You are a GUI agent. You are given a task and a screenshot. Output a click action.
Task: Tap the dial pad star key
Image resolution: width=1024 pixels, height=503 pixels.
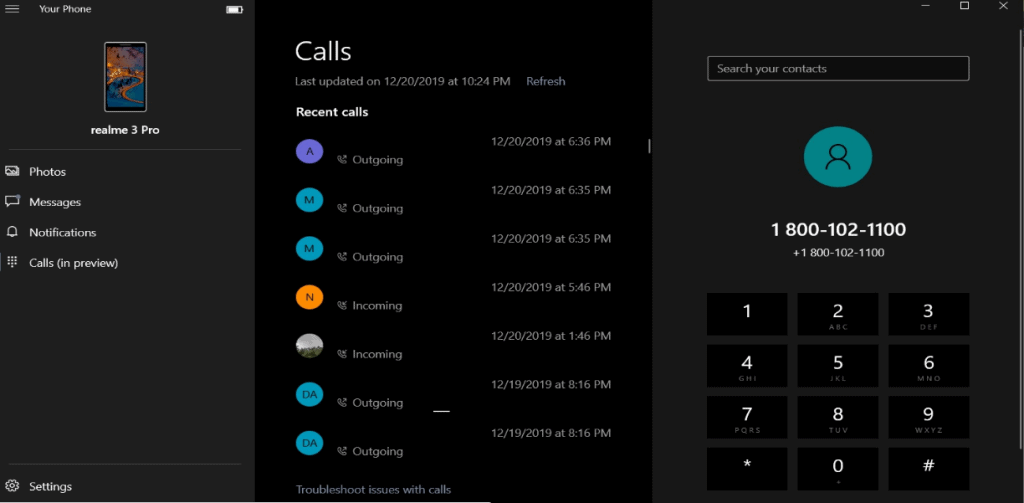(x=747, y=468)
